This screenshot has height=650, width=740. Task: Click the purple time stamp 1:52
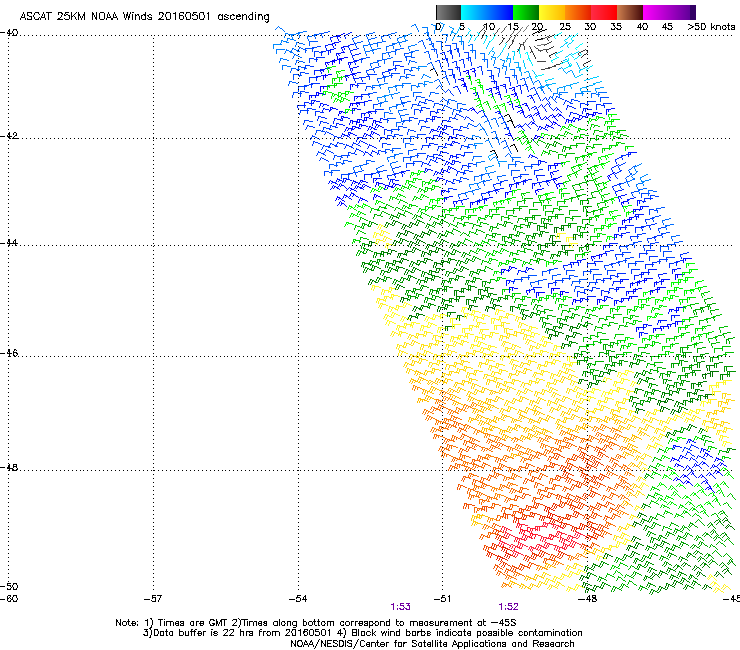pyautogui.click(x=508, y=607)
